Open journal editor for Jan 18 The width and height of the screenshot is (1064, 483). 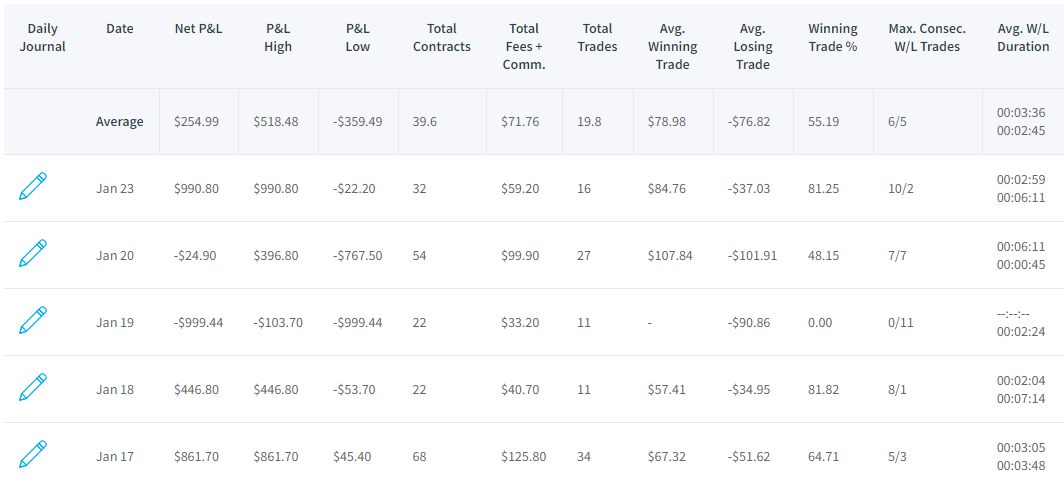pos(33,387)
